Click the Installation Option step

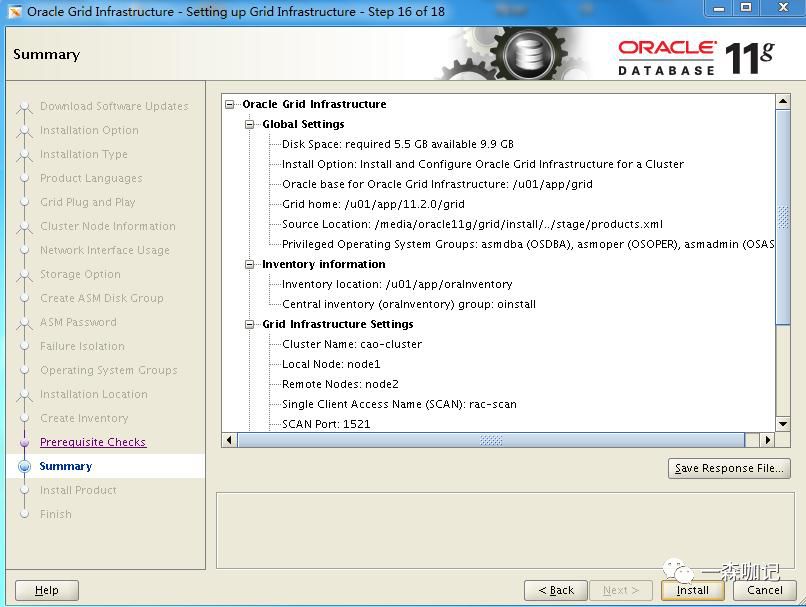(89, 131)
